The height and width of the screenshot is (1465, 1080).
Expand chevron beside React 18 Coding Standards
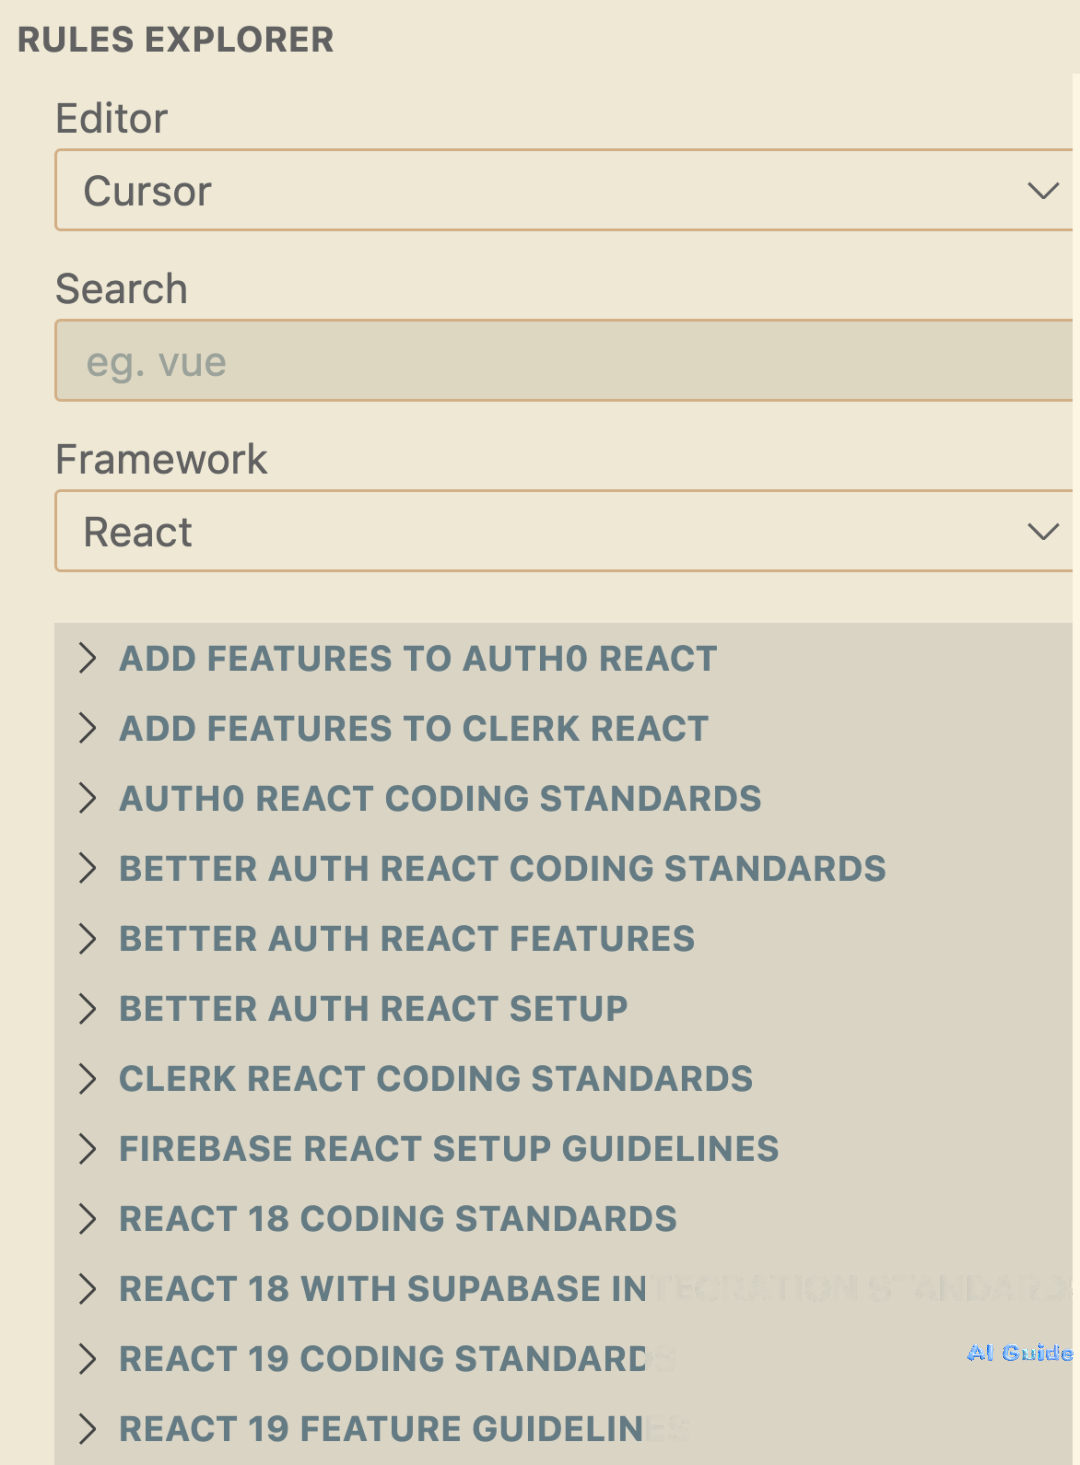click(88, 1218)
